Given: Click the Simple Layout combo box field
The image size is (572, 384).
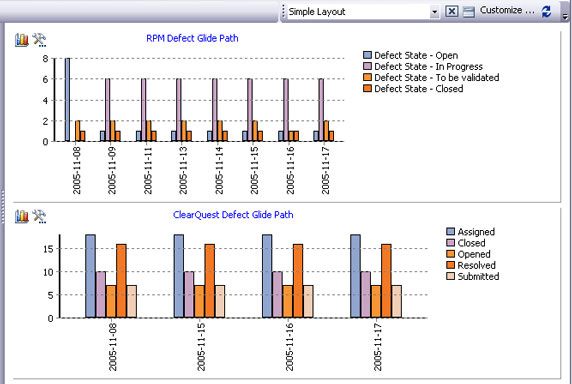Looking at the screenshot, I should pyautogui.click(x=363, y=12).
